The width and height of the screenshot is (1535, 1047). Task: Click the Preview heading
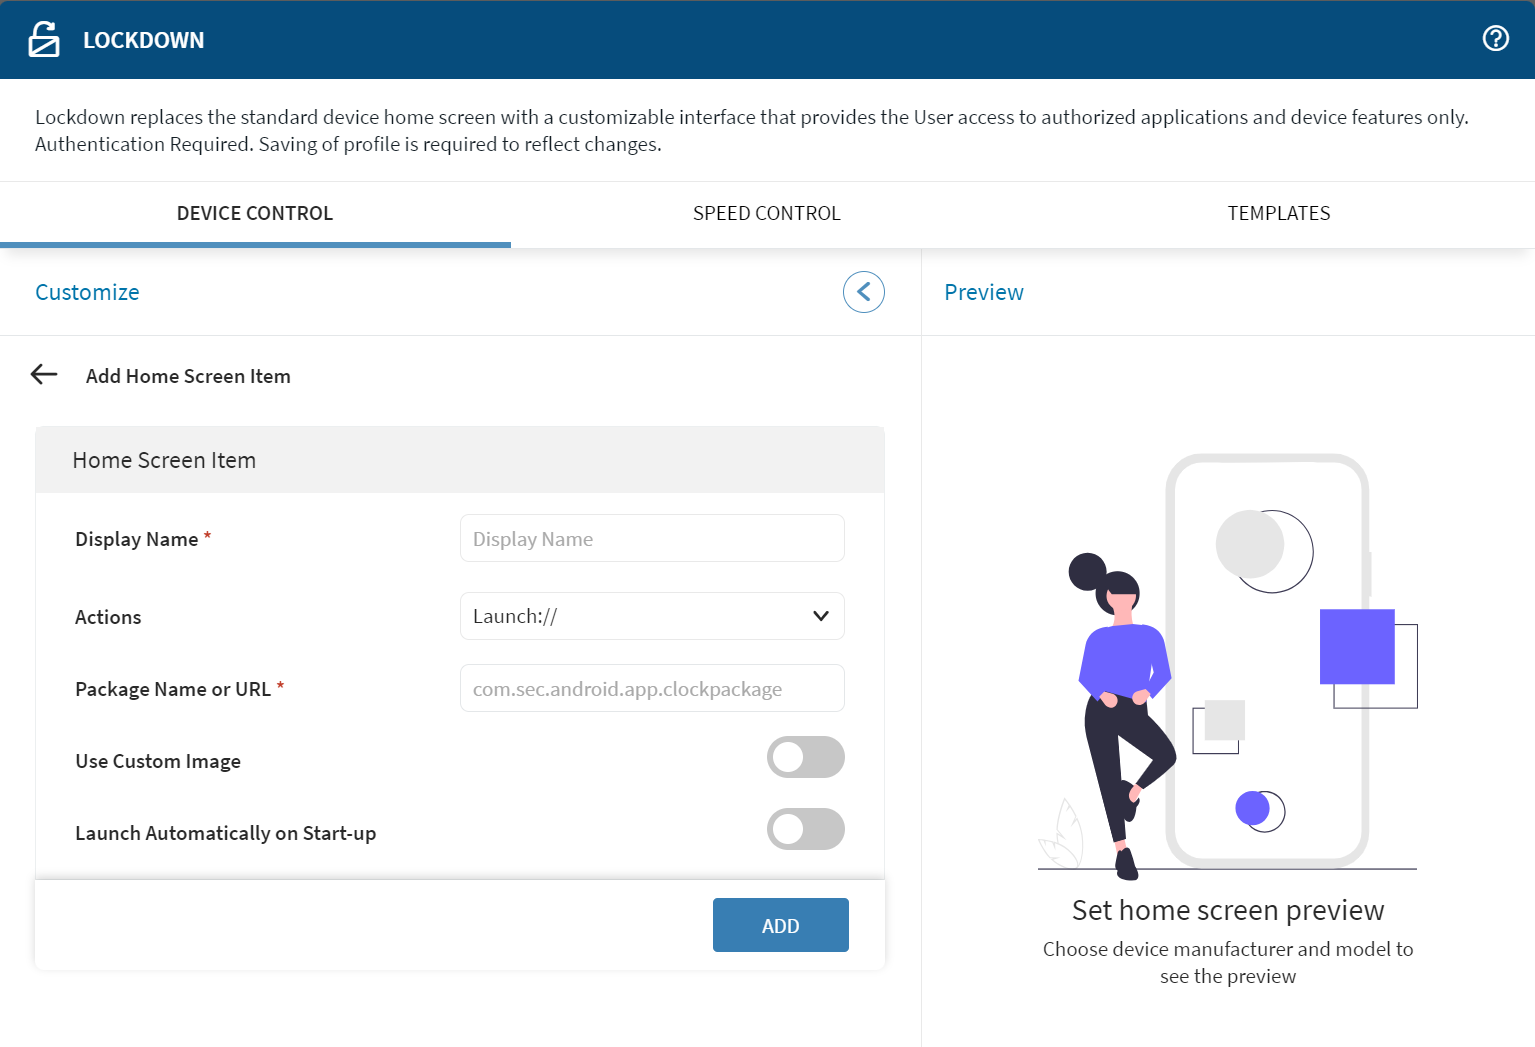click(983, 292)
